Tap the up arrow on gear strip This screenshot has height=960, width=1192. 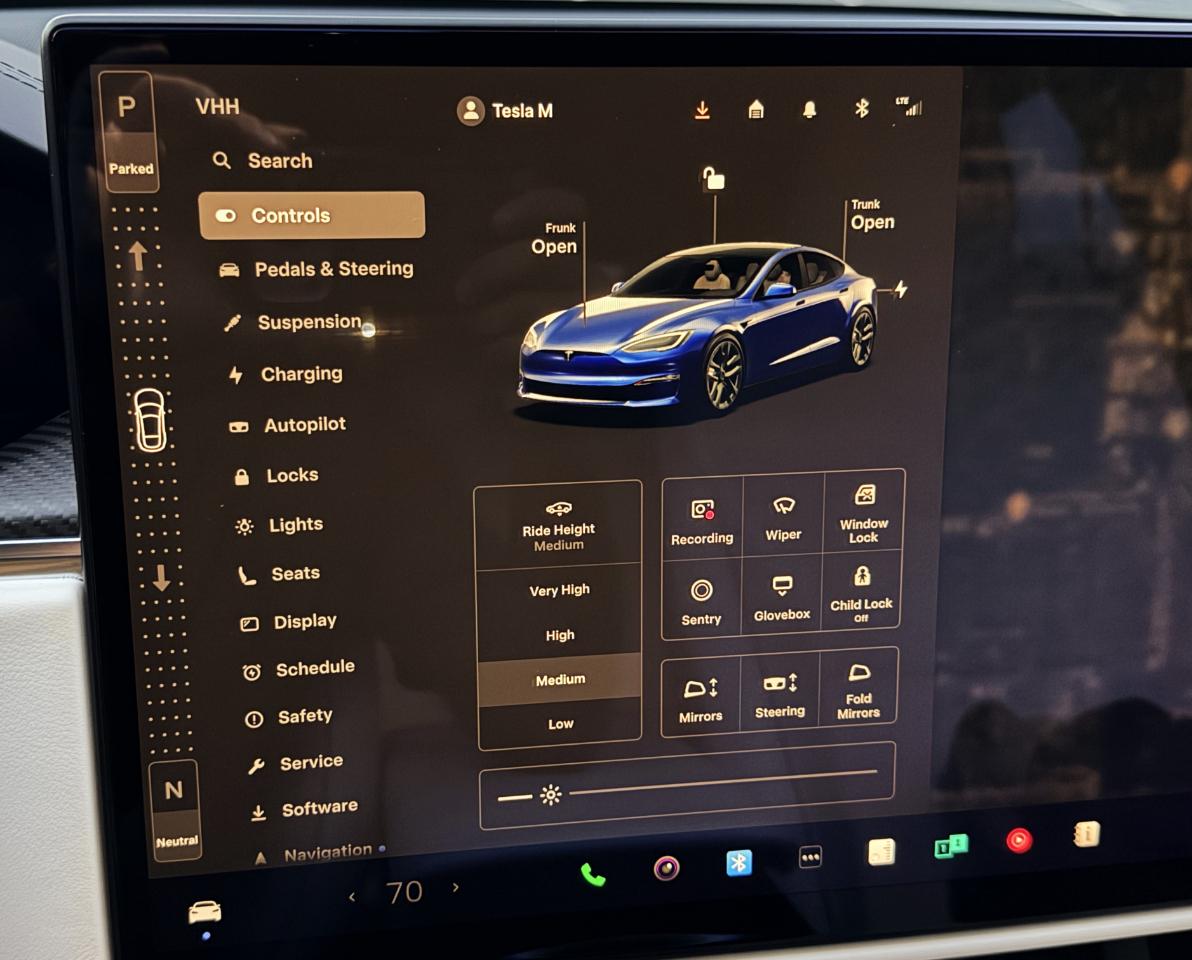(138, 256)
